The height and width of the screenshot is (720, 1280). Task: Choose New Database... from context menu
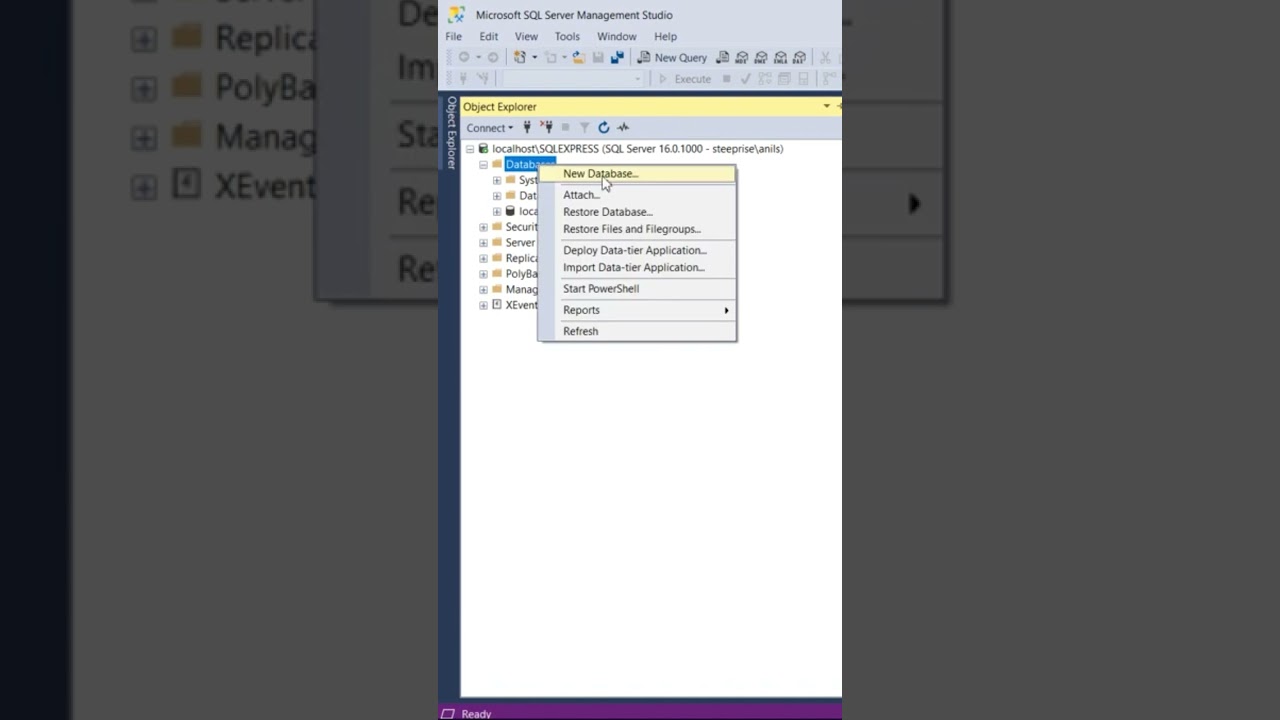(x=637, y=174)
